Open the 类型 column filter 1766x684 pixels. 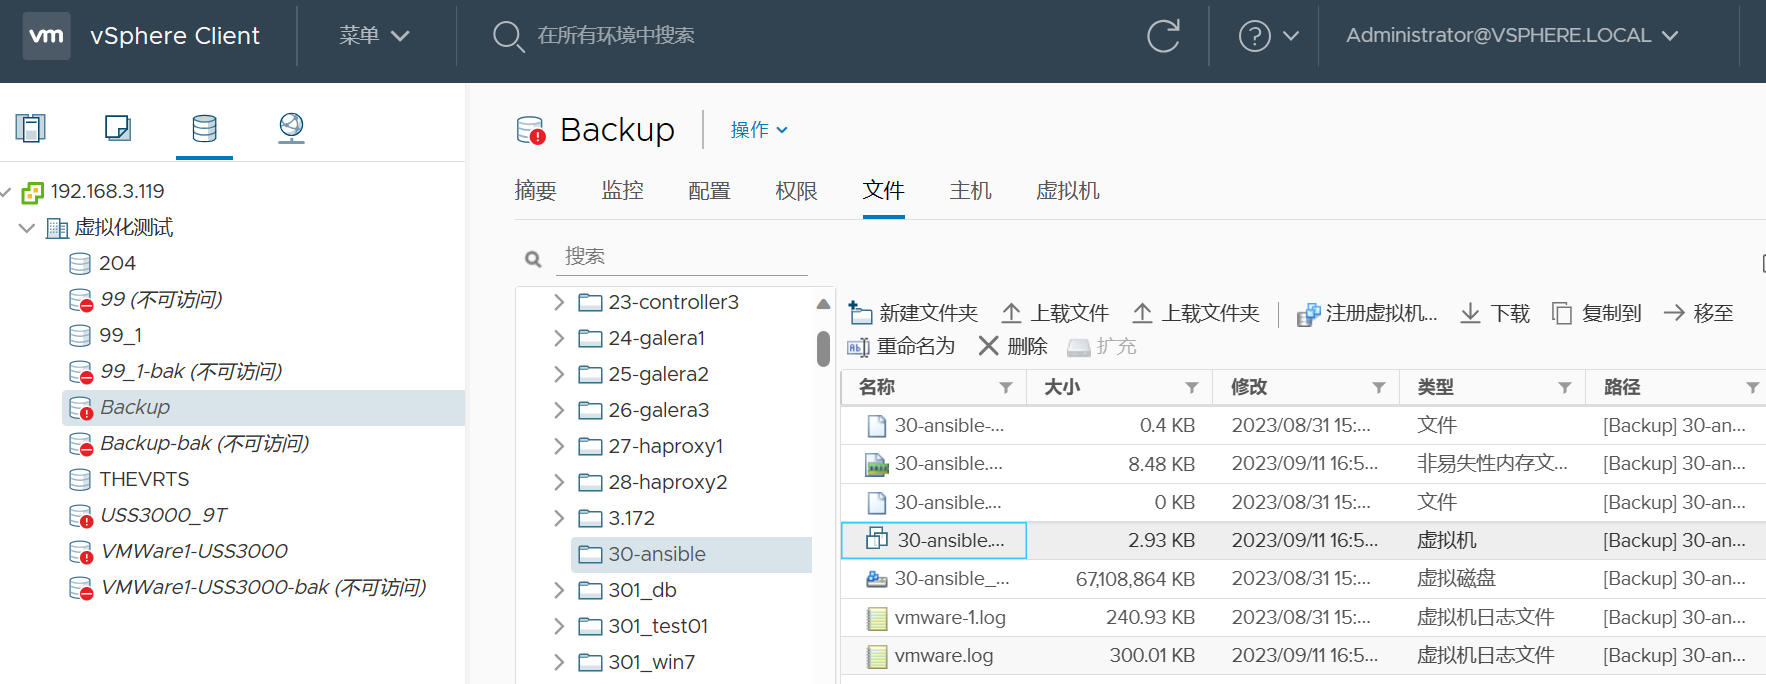click(x=1564, y=388)
